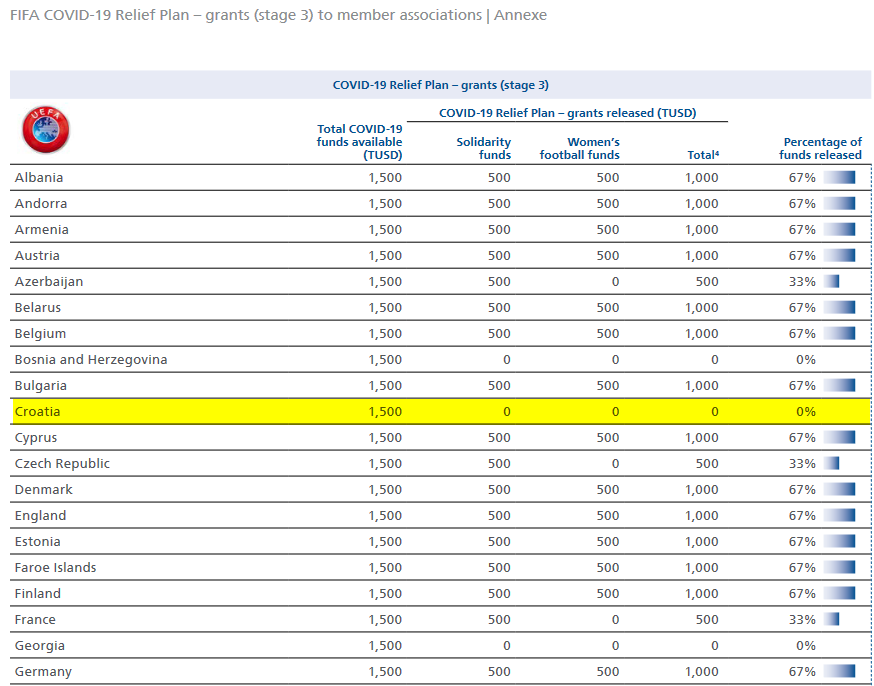
Task: Select Czech Republic's total released value 500
Action: click(707, 464)
